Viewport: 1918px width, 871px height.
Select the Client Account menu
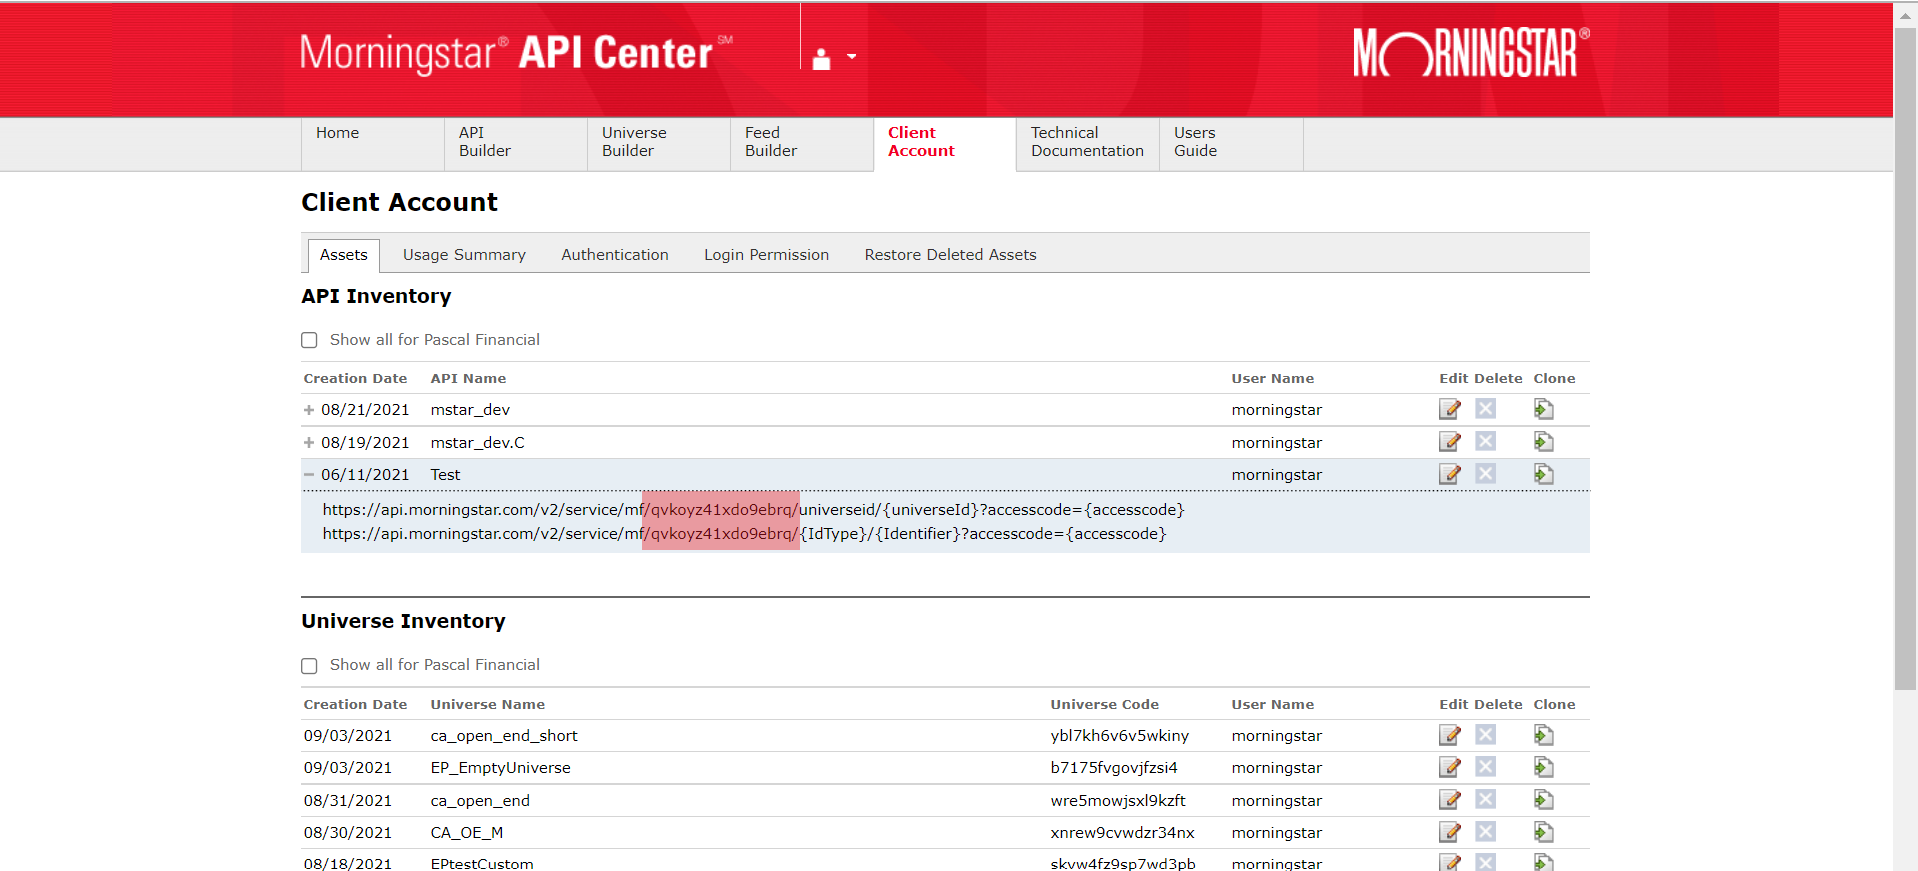click(945, 144)
